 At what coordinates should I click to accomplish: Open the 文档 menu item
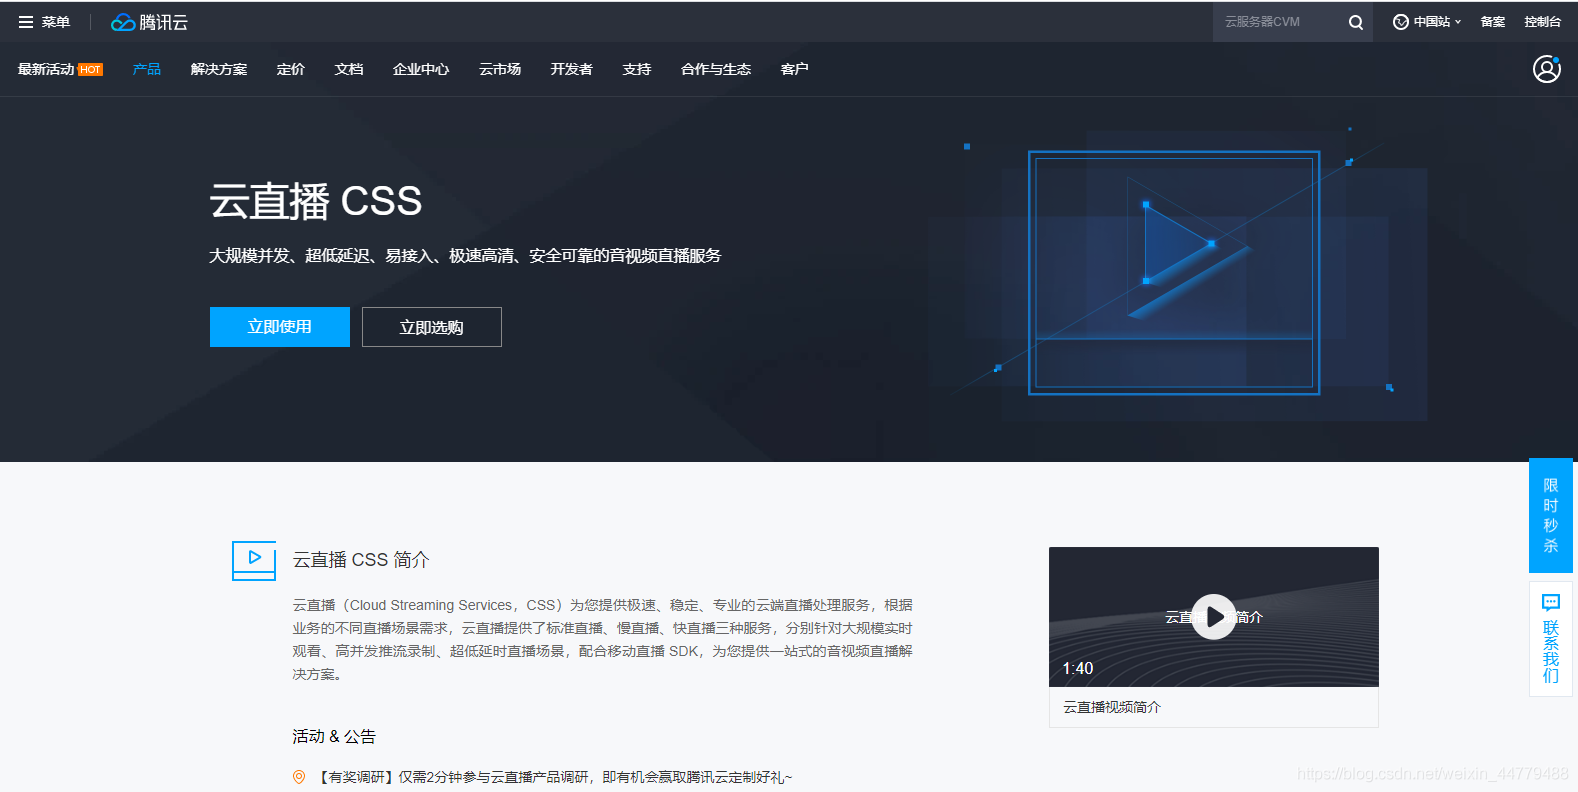[349, 69]
